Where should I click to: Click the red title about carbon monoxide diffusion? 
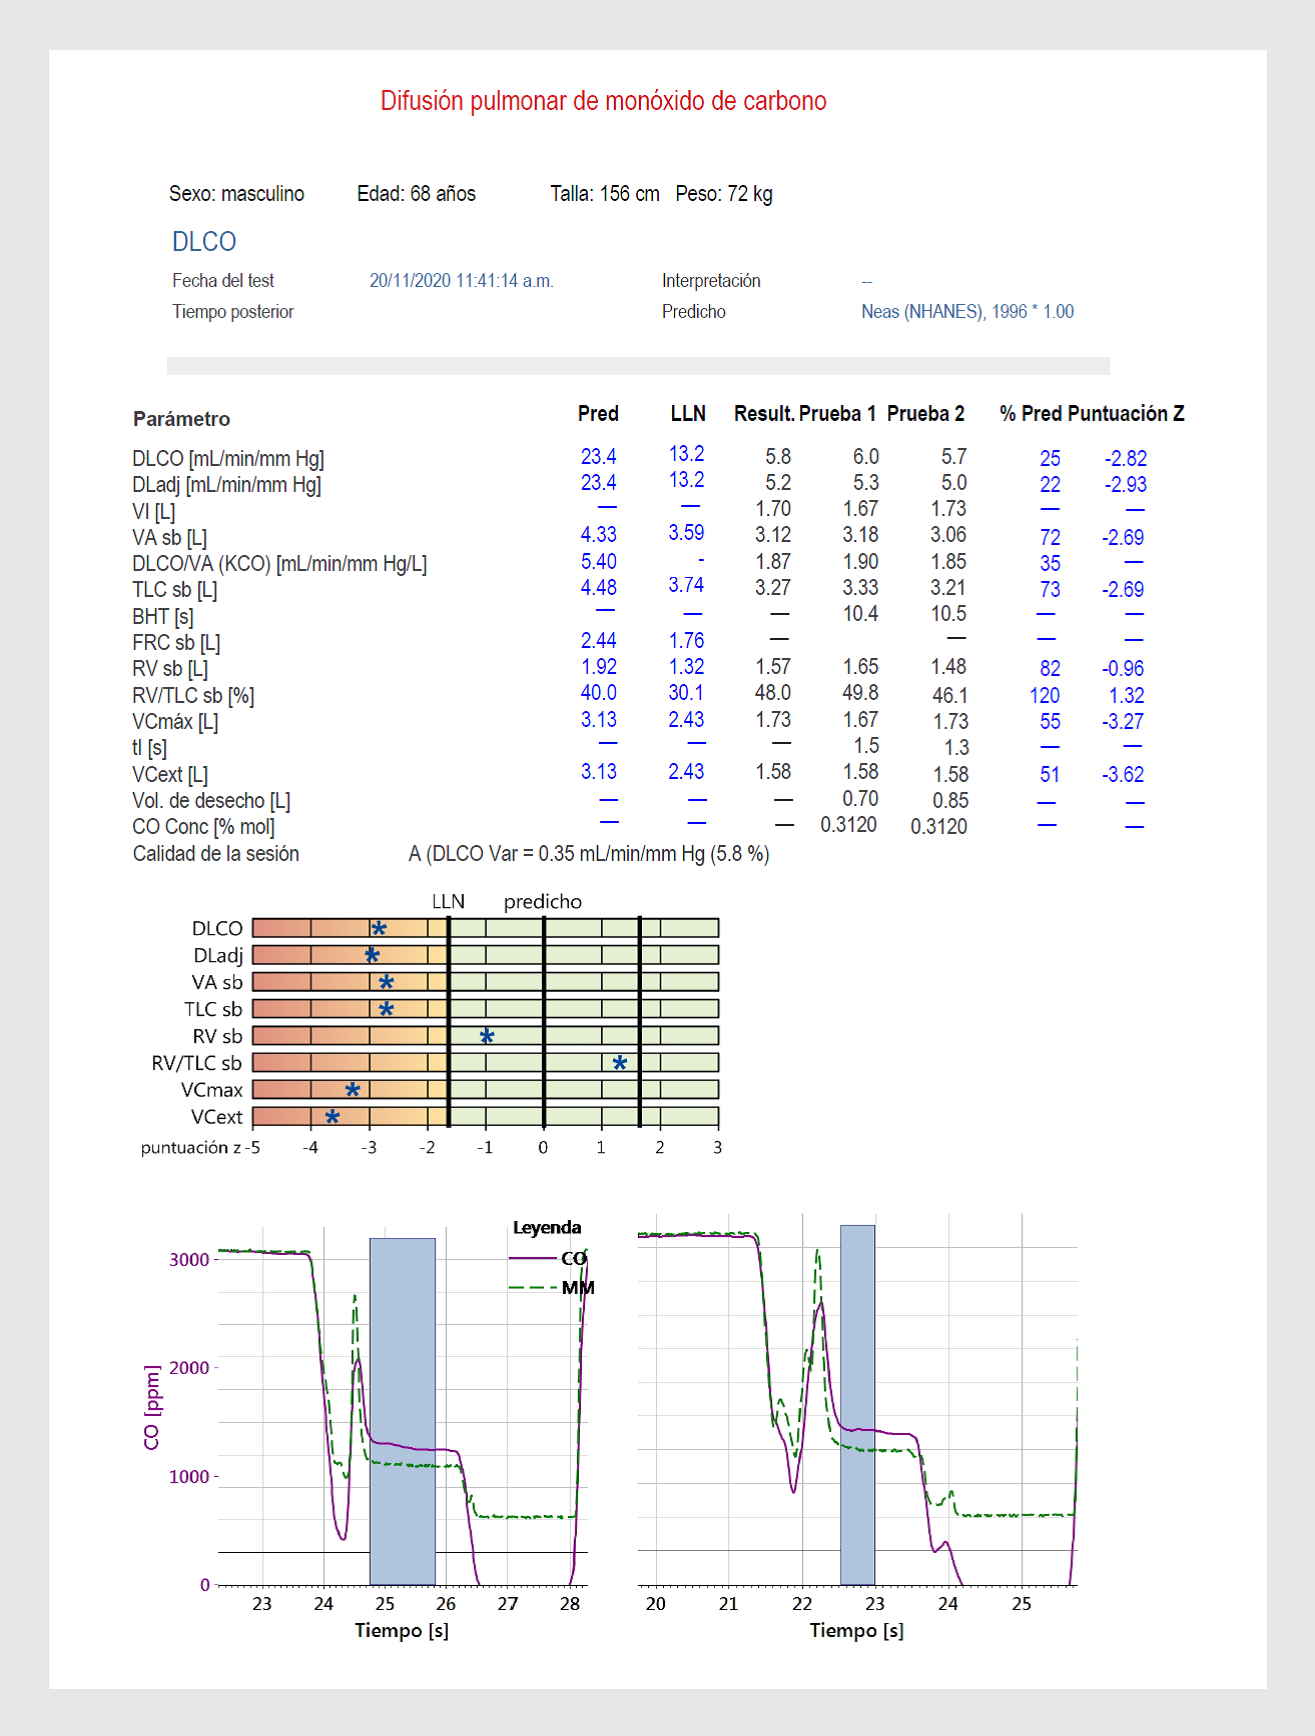click(603, 101)
